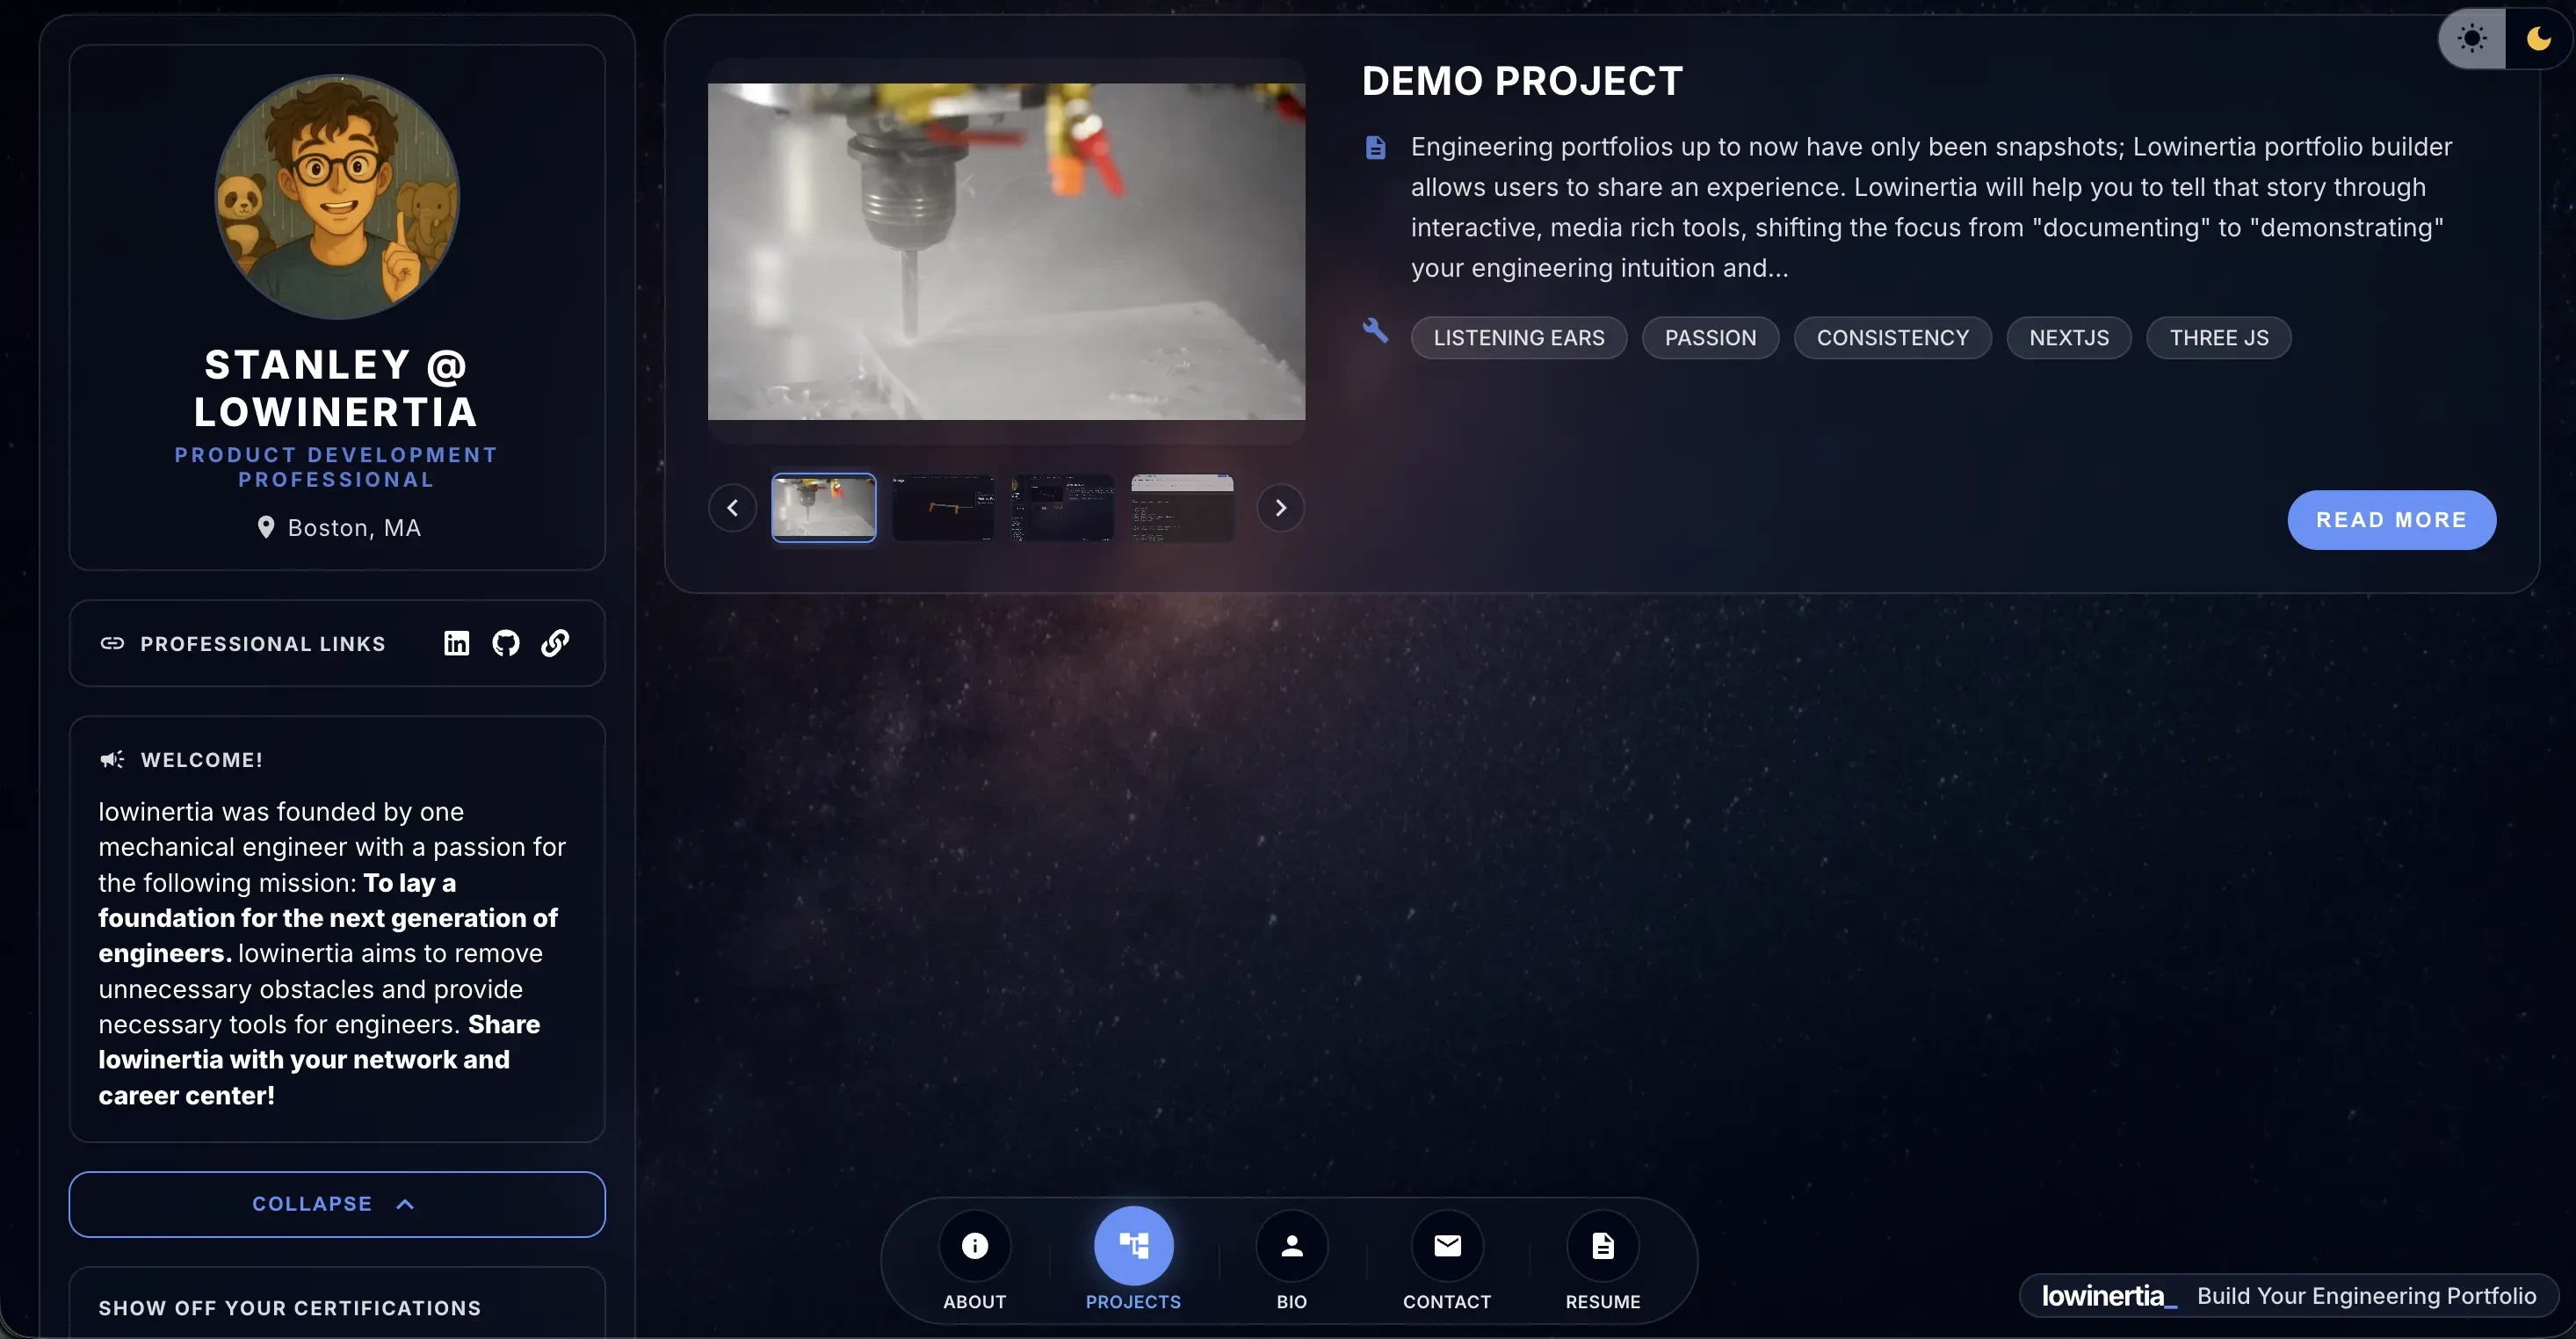Click the READ MORE button
This screenshot has height=1339, width=2576.
pos(2392,519)
